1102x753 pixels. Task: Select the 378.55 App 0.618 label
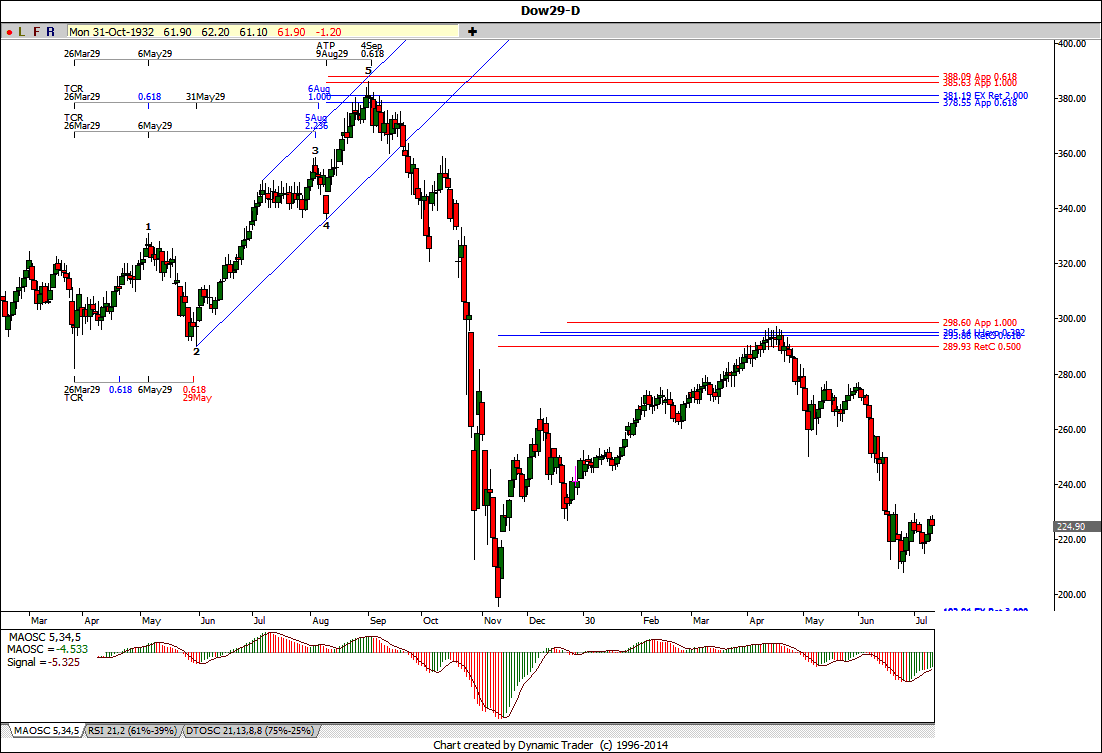980,103
